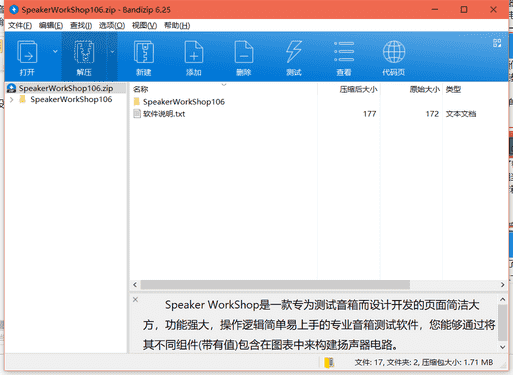Click the original size value 172
The image size is (513, 375).
point(432,114)
